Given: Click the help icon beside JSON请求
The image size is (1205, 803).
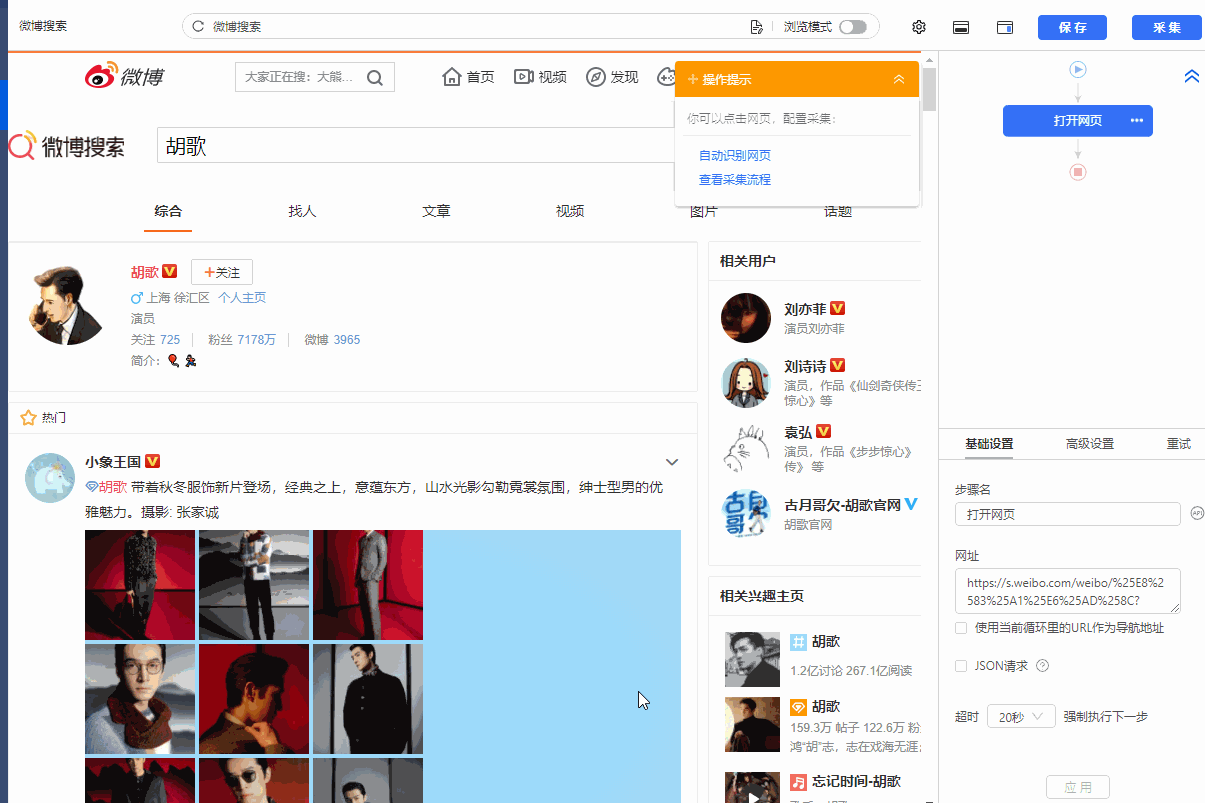Looking at the screenshot, I should pyautogui.click(x=1042, y=666).
